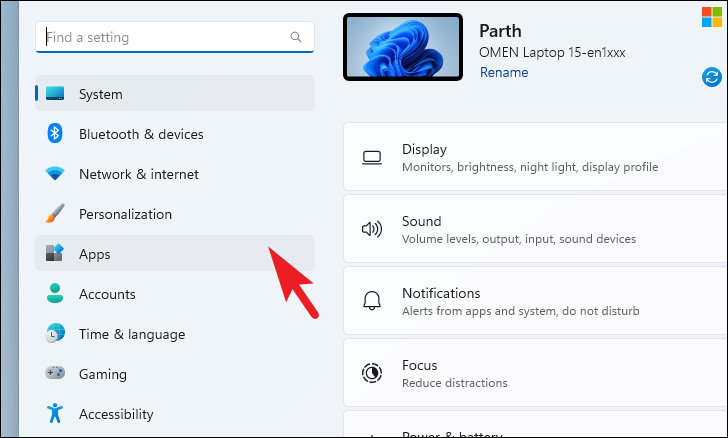Viewport: 728px width, 438px height.
Task: Click the Microsoft logo icon at top right
Action: coord(712,17)
